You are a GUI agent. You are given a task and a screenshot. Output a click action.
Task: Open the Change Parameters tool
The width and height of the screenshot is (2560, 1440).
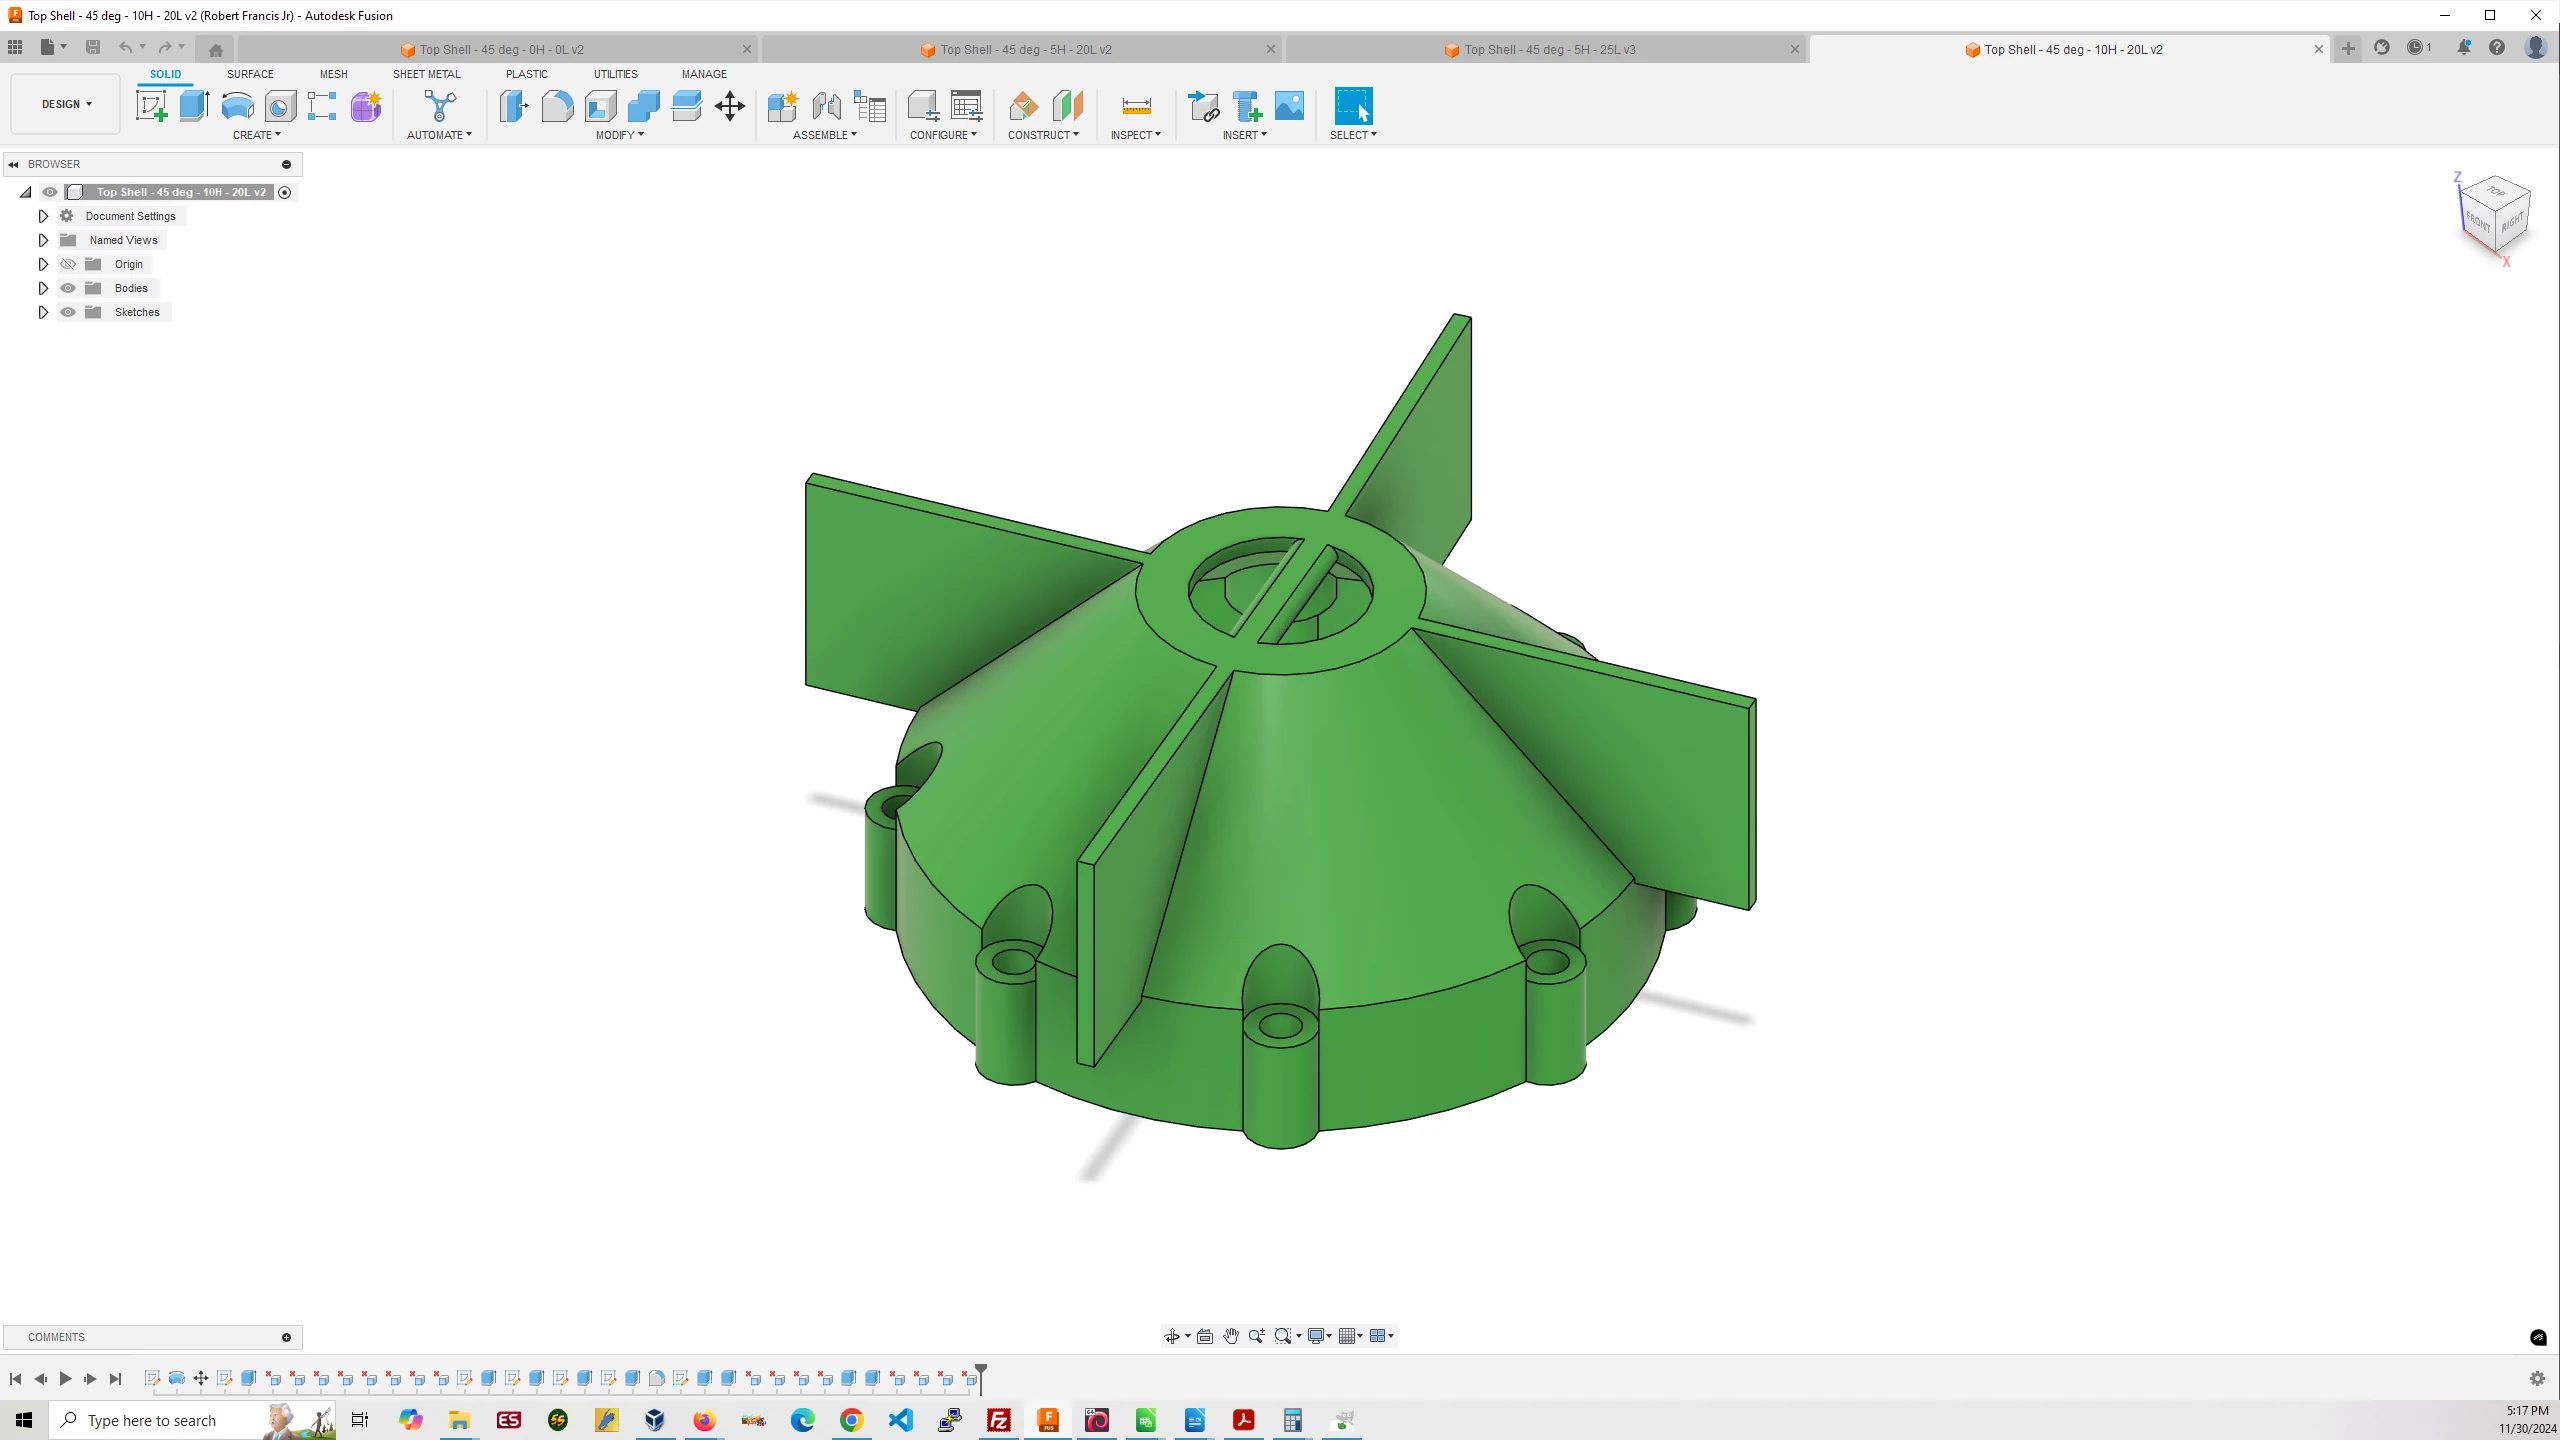(x=967, y=106)
